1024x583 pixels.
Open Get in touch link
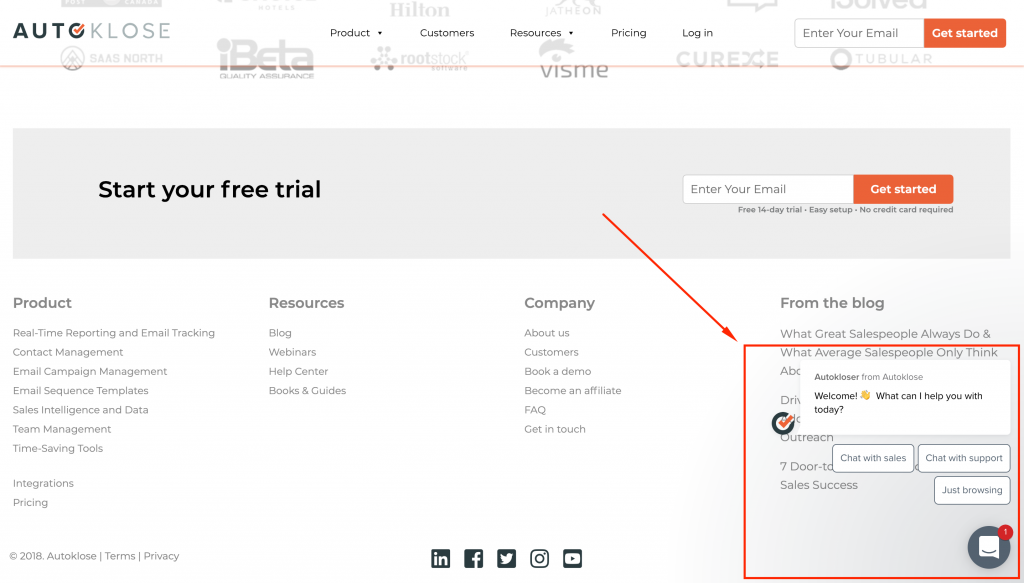tap(555, 430)
